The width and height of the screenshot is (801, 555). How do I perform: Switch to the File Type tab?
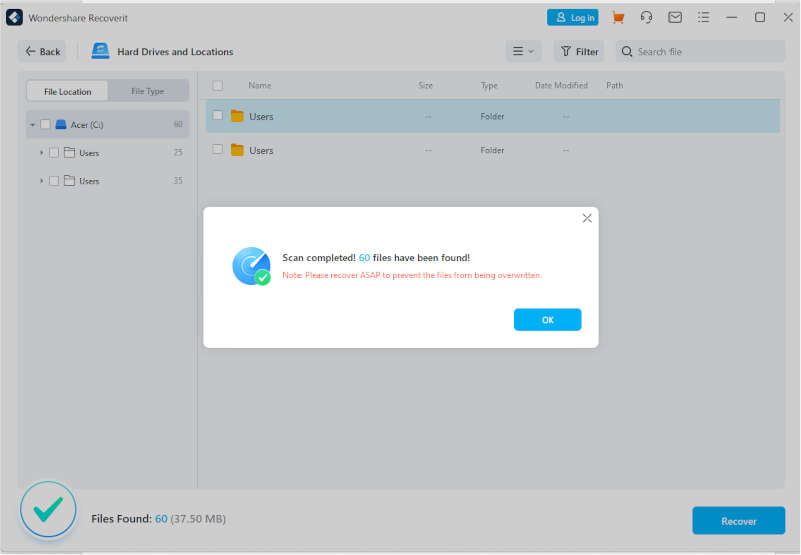[148, 91]
